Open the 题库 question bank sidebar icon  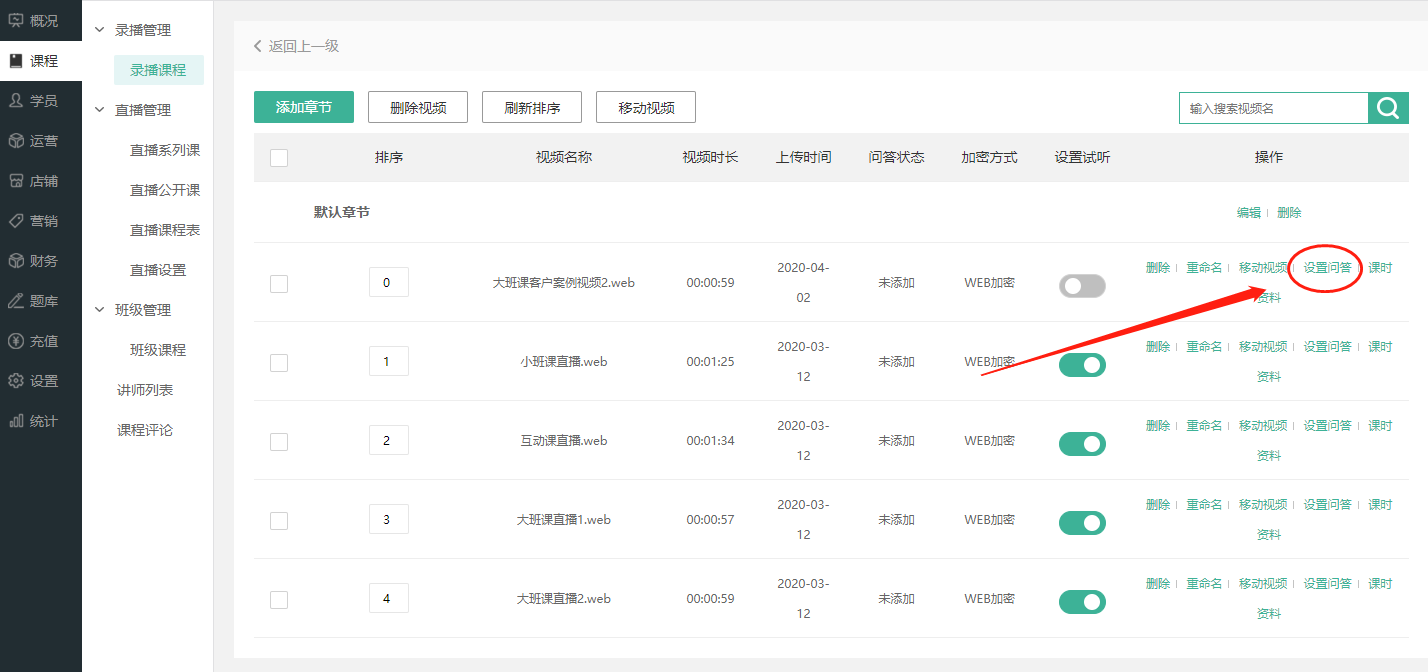pos(16,300)
